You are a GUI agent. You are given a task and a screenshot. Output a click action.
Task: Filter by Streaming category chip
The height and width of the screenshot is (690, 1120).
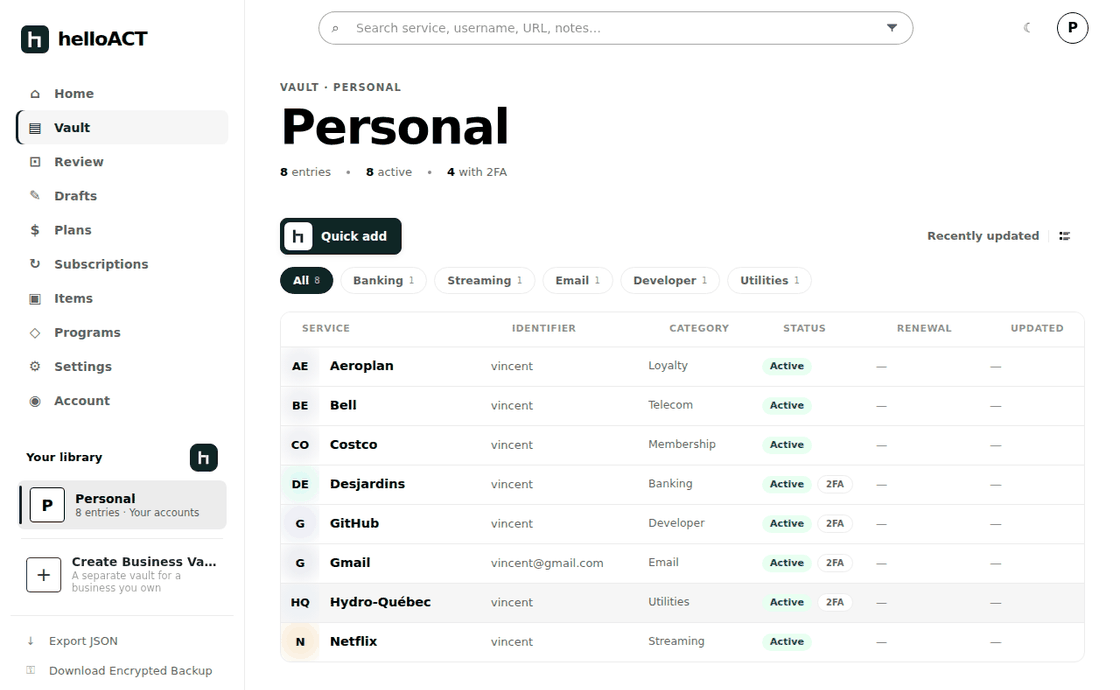click(x=484, y=281)
